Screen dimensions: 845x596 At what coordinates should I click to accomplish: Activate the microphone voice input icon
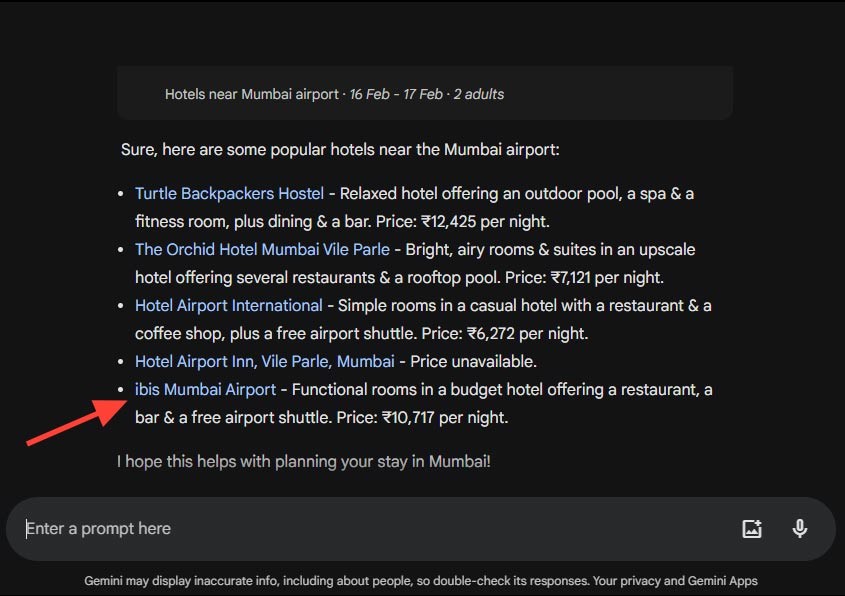pos(800,529)
